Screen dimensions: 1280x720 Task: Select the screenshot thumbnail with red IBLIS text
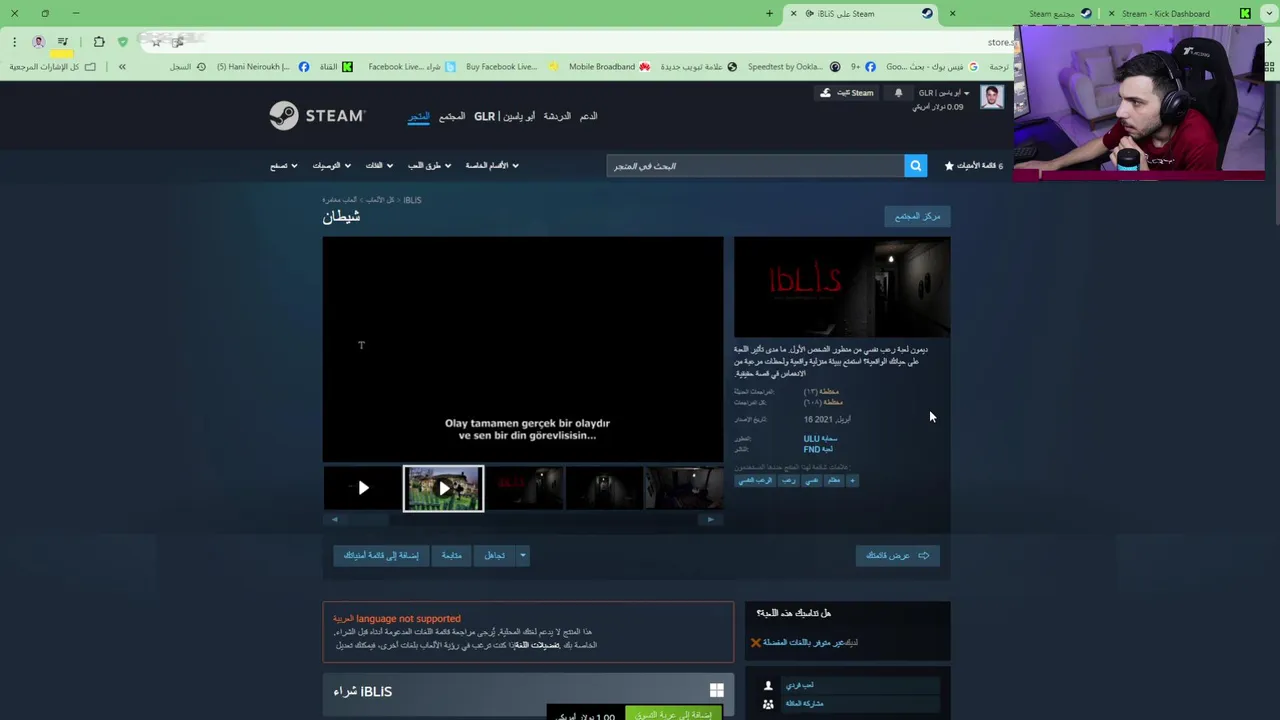pyautogui.click(x=524, y=488)
